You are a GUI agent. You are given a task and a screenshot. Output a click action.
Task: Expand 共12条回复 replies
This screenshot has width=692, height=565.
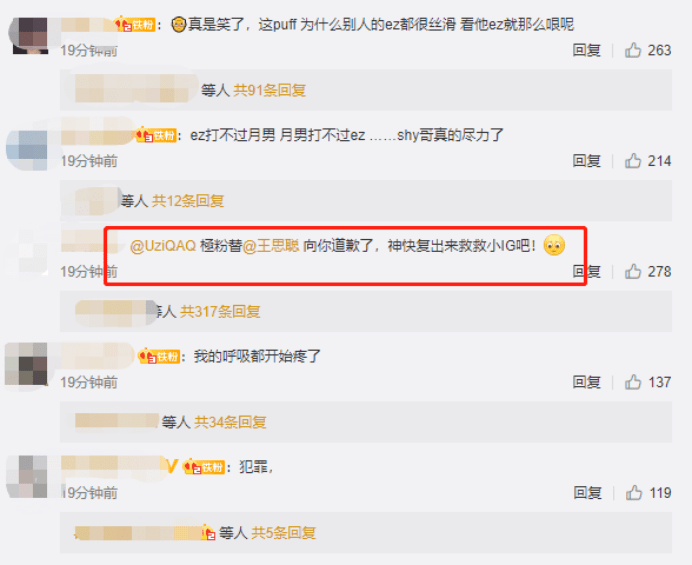(x=188, y=201)
